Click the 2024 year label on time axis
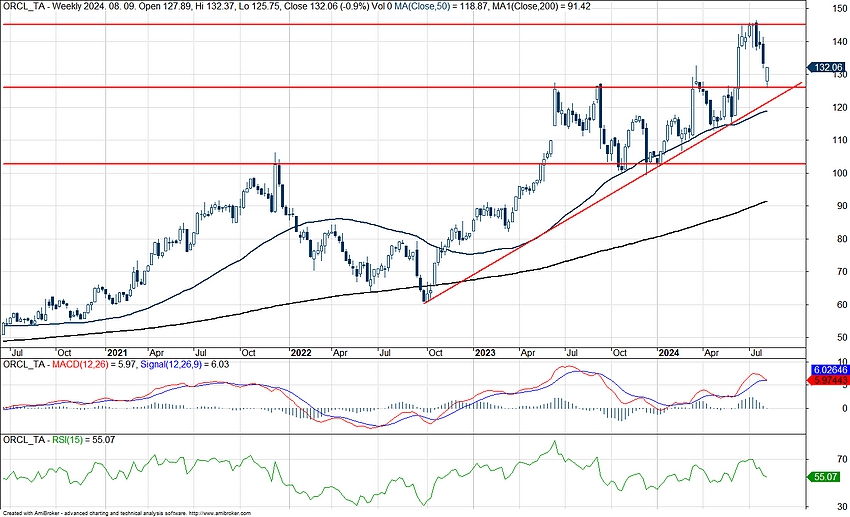 (669, 353)
